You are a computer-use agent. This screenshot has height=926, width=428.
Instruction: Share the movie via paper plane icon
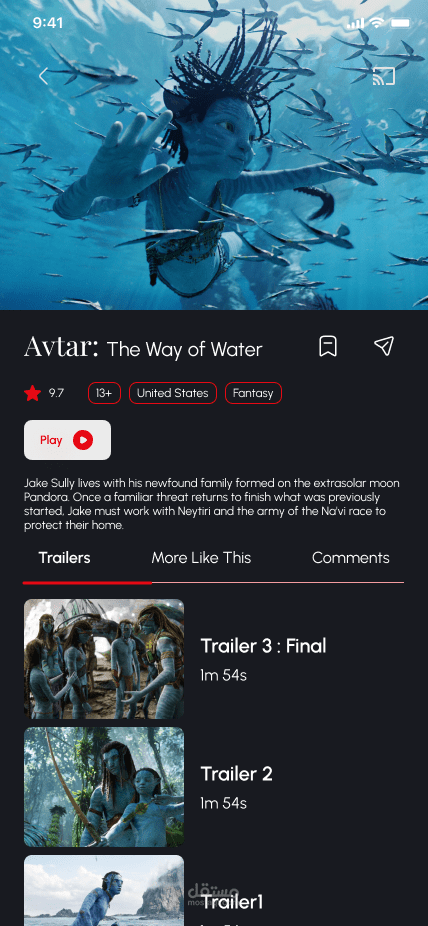click(x=384, y=346)
